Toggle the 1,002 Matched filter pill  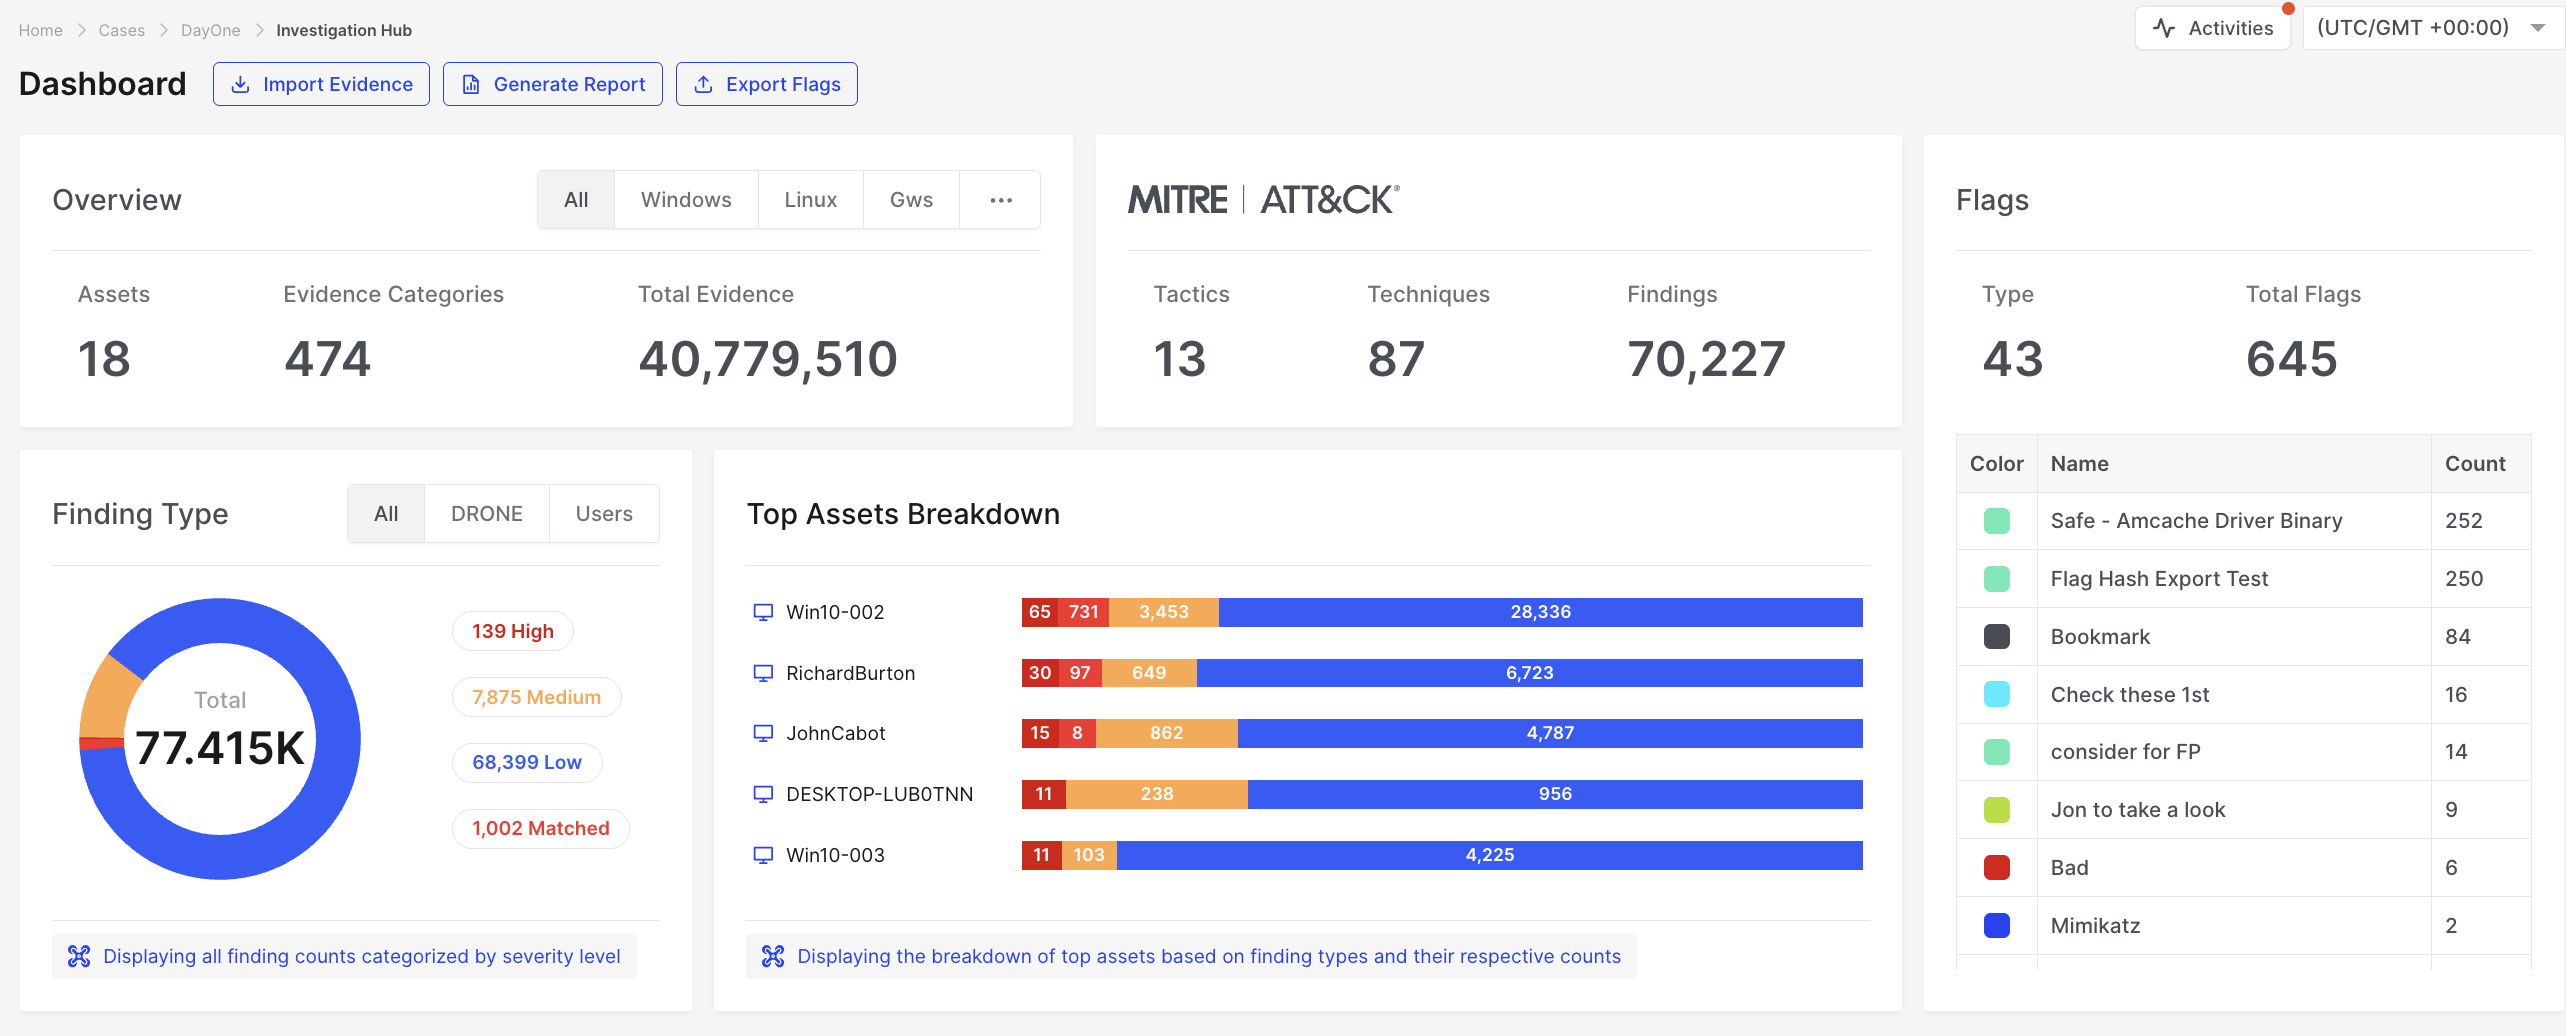pyautogui.click(x=540, y=828)
